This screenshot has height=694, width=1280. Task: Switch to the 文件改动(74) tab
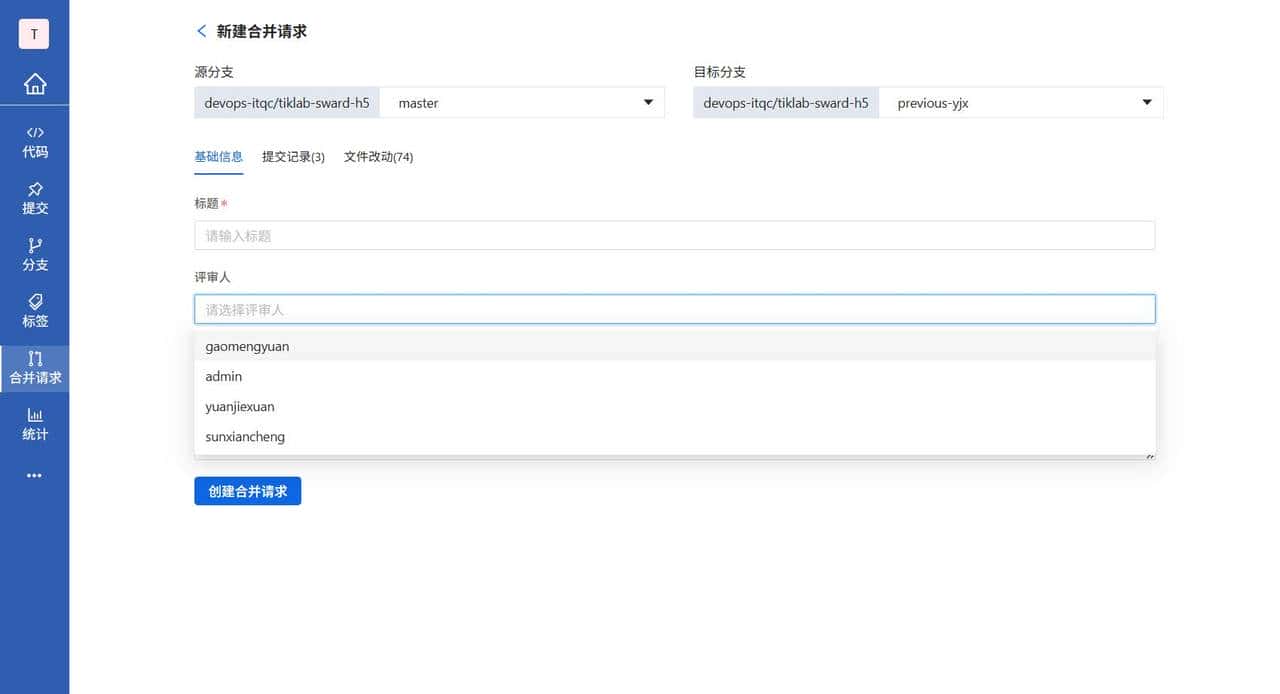tap(378, 157)
